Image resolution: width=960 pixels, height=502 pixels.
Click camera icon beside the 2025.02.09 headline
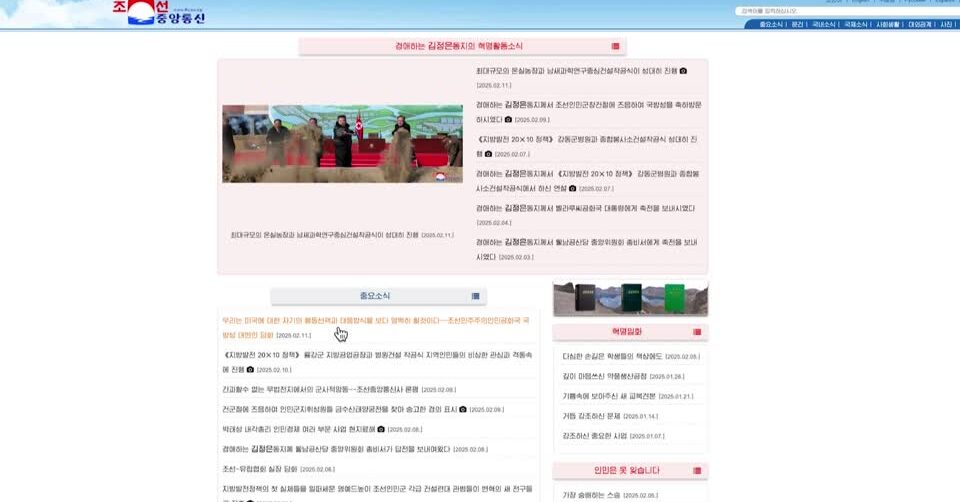(508, 119)
